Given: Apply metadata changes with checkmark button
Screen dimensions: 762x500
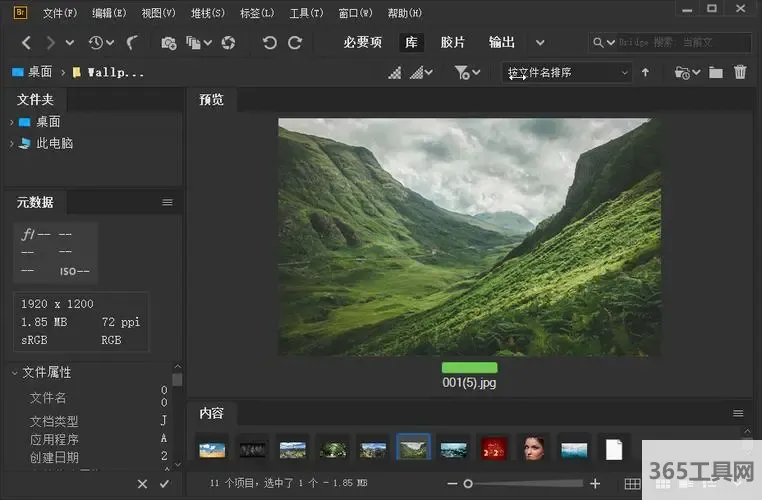Looking at the screenshot, I should coord(165,484).
